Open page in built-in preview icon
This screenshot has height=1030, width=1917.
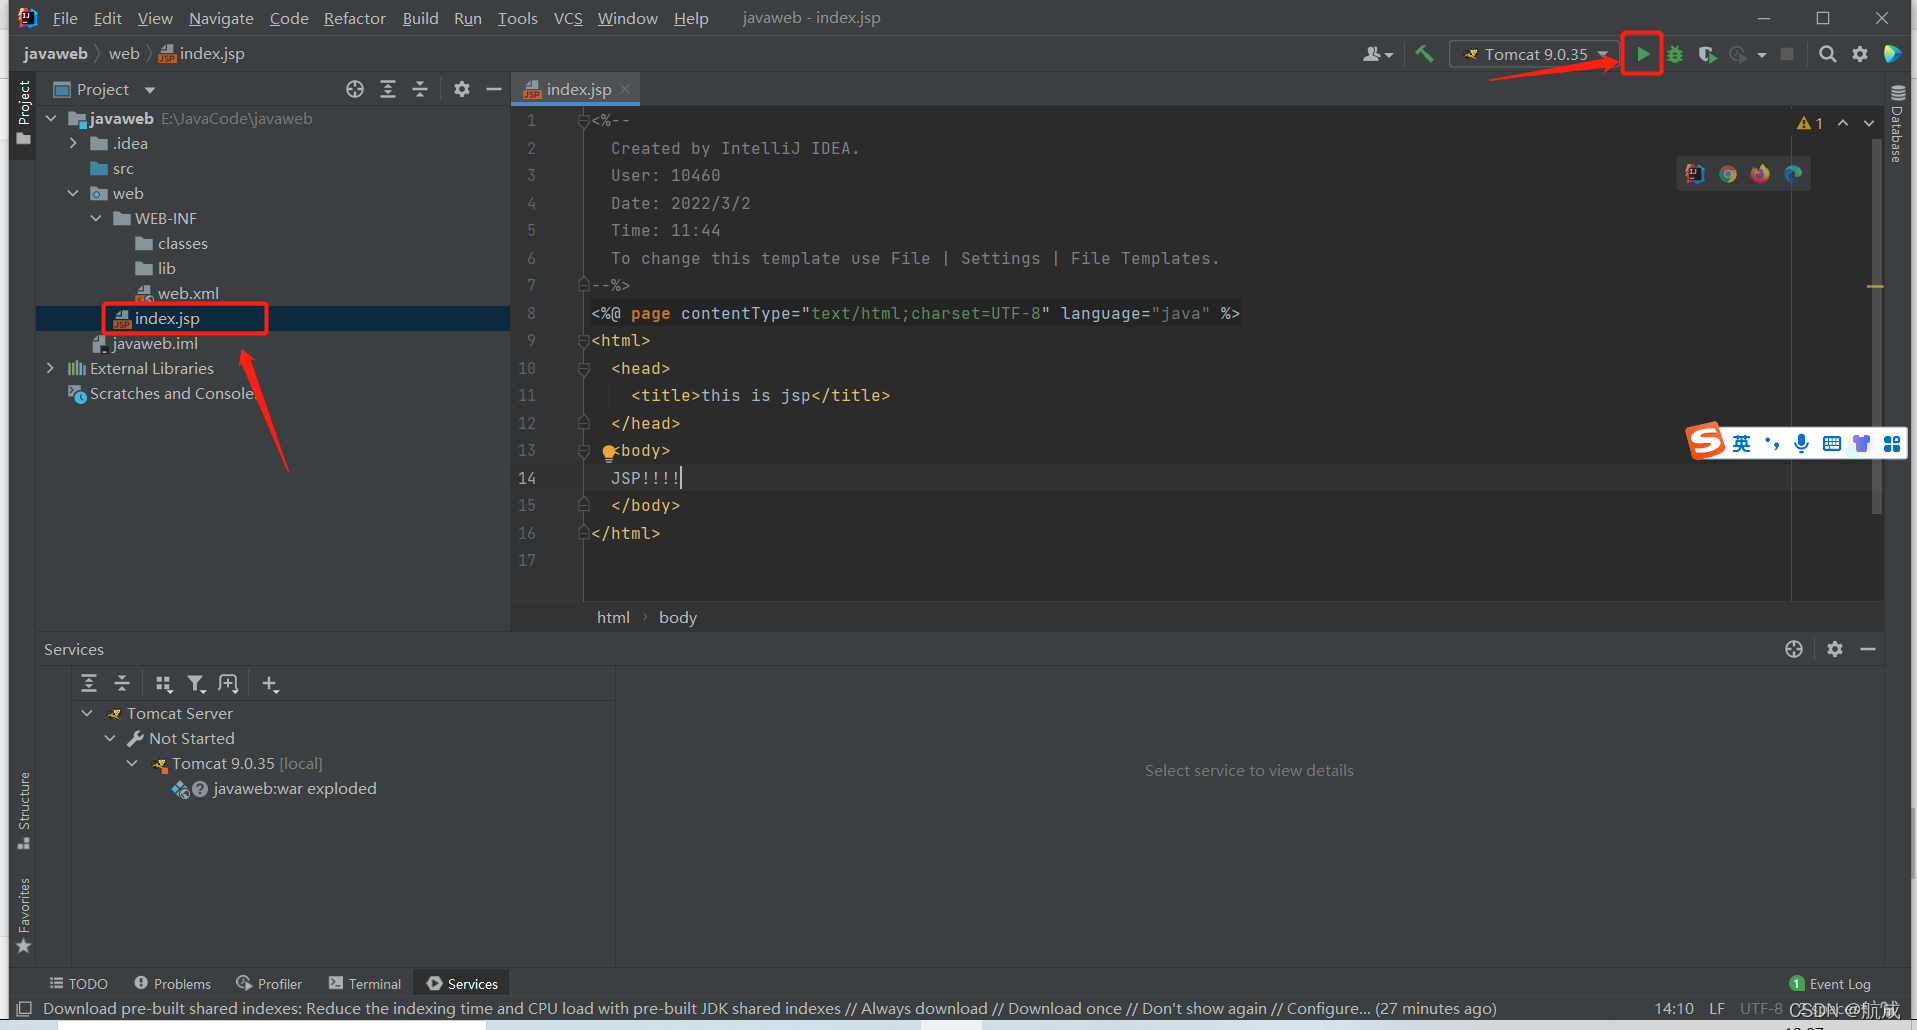point(1694,174)
